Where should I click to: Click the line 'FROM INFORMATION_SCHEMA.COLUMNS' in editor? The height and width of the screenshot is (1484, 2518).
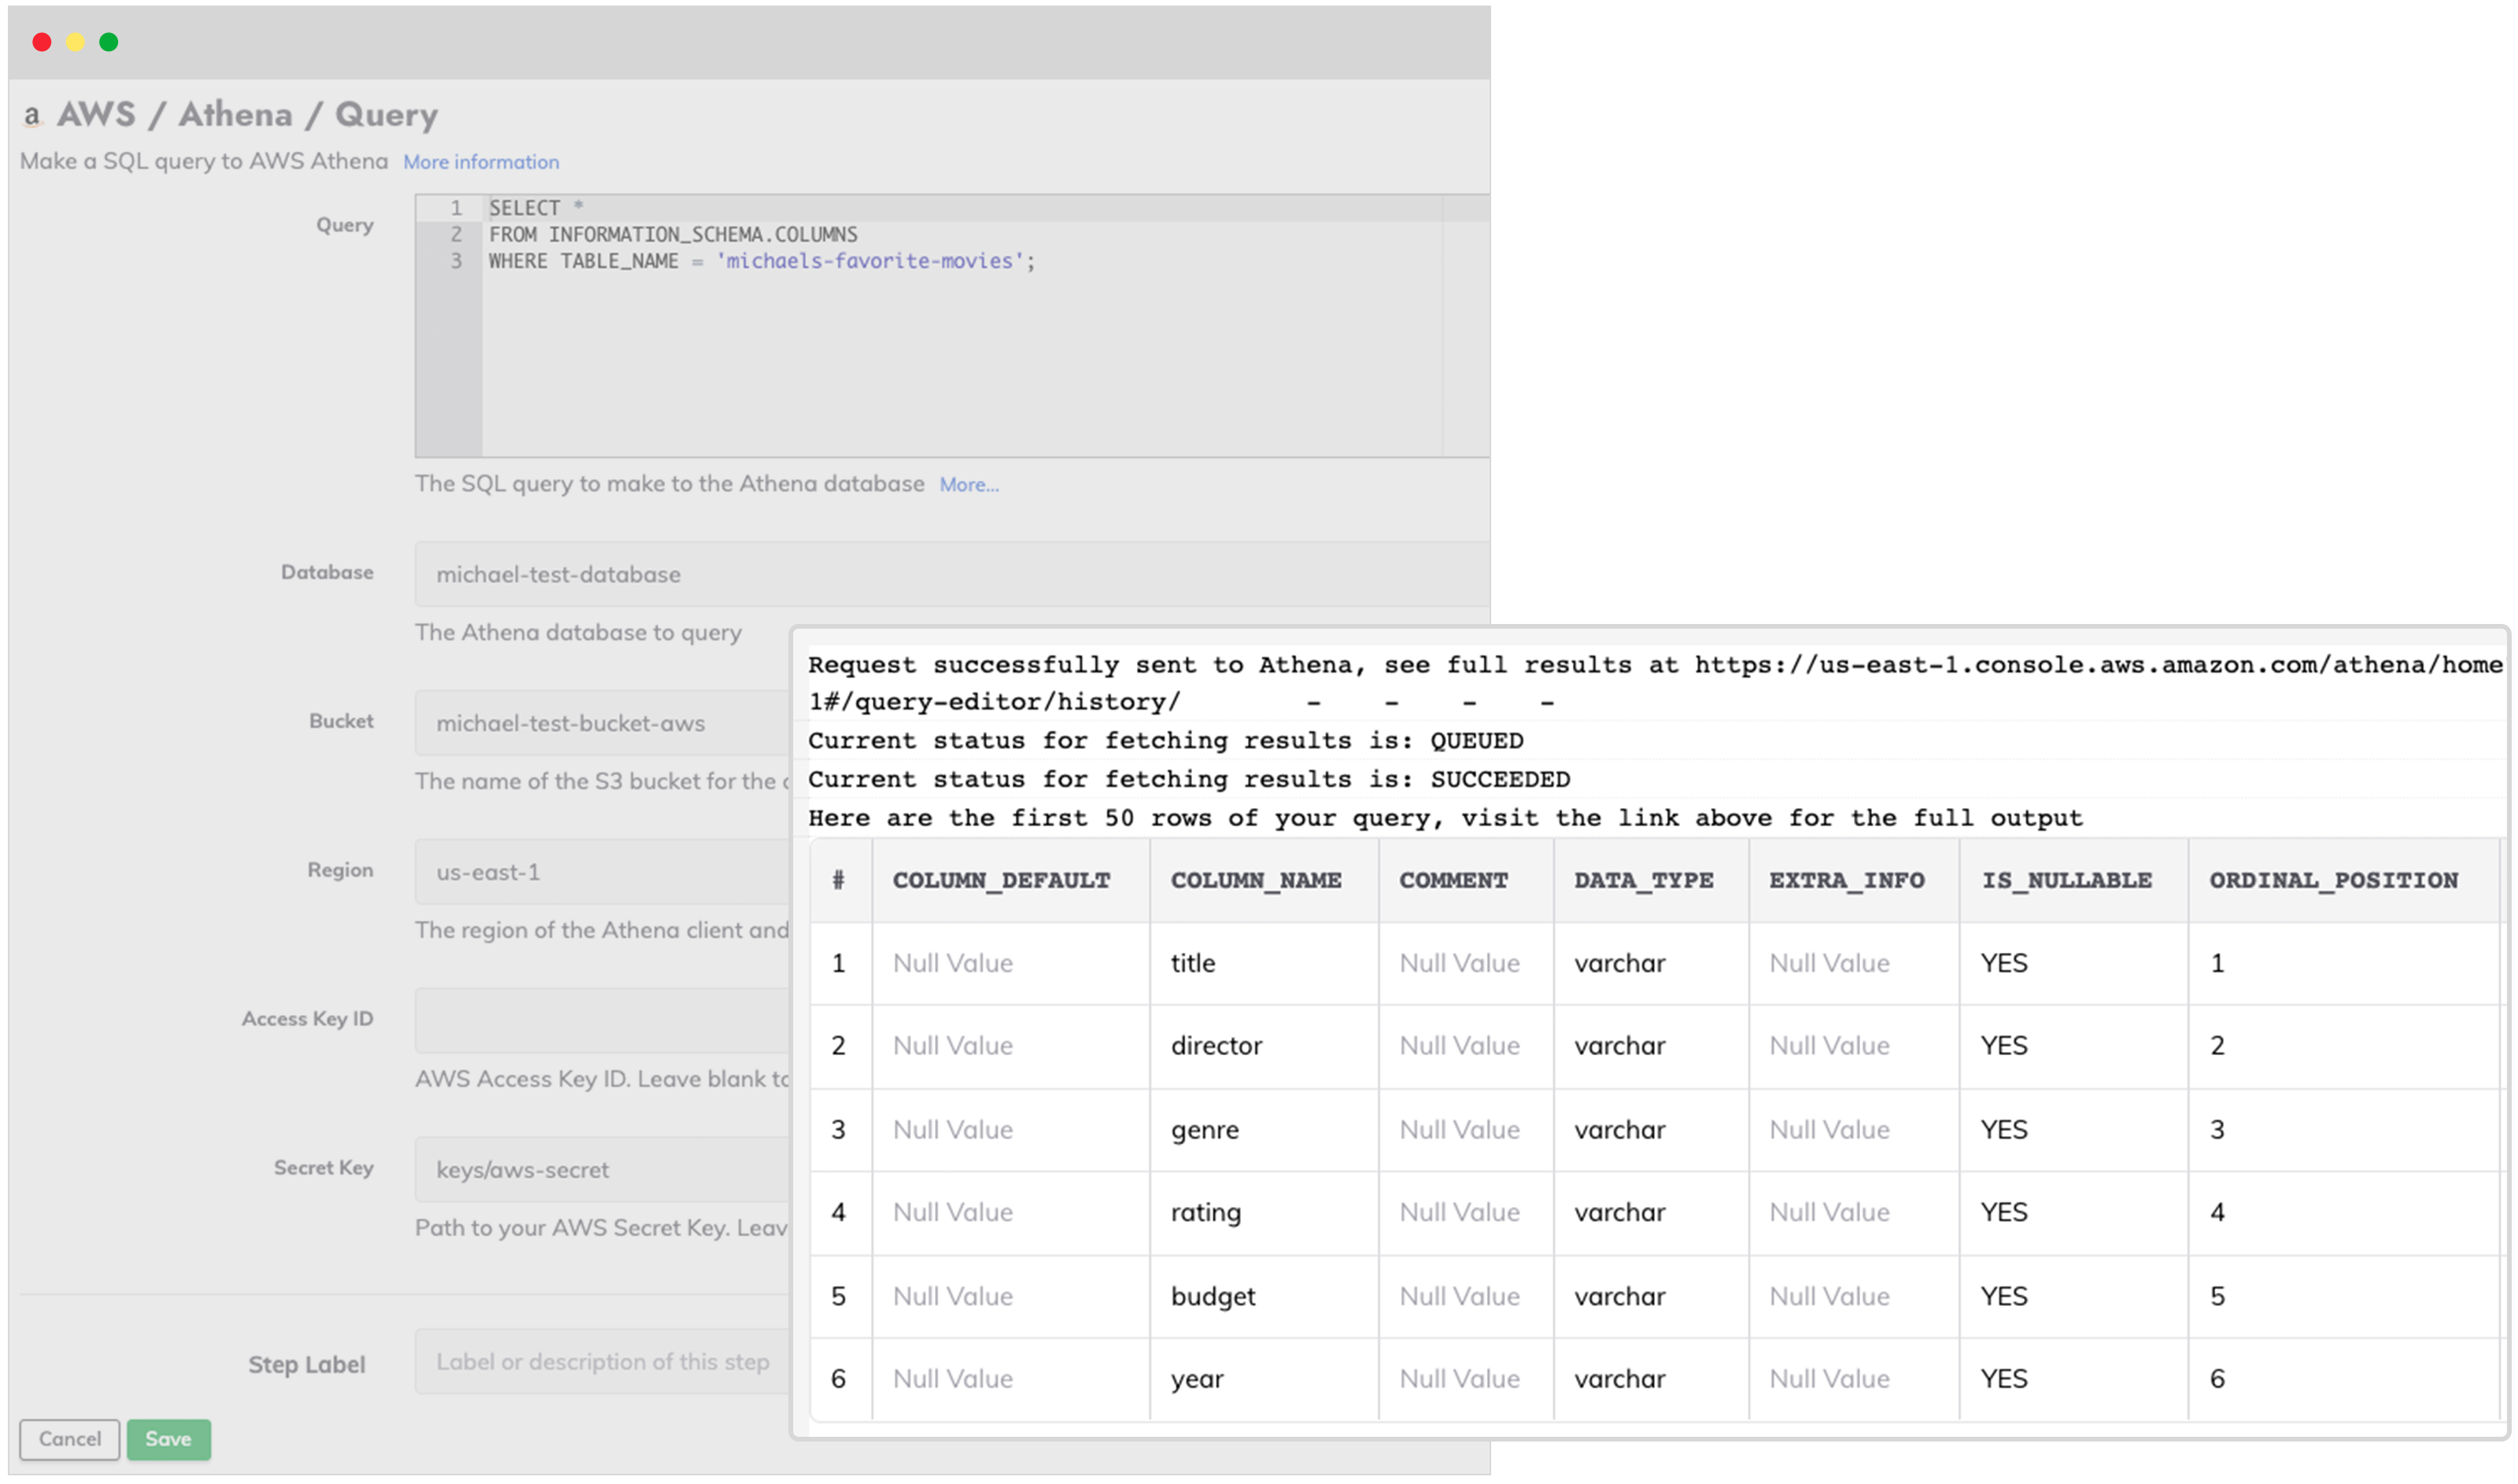[x=673, y=235]
